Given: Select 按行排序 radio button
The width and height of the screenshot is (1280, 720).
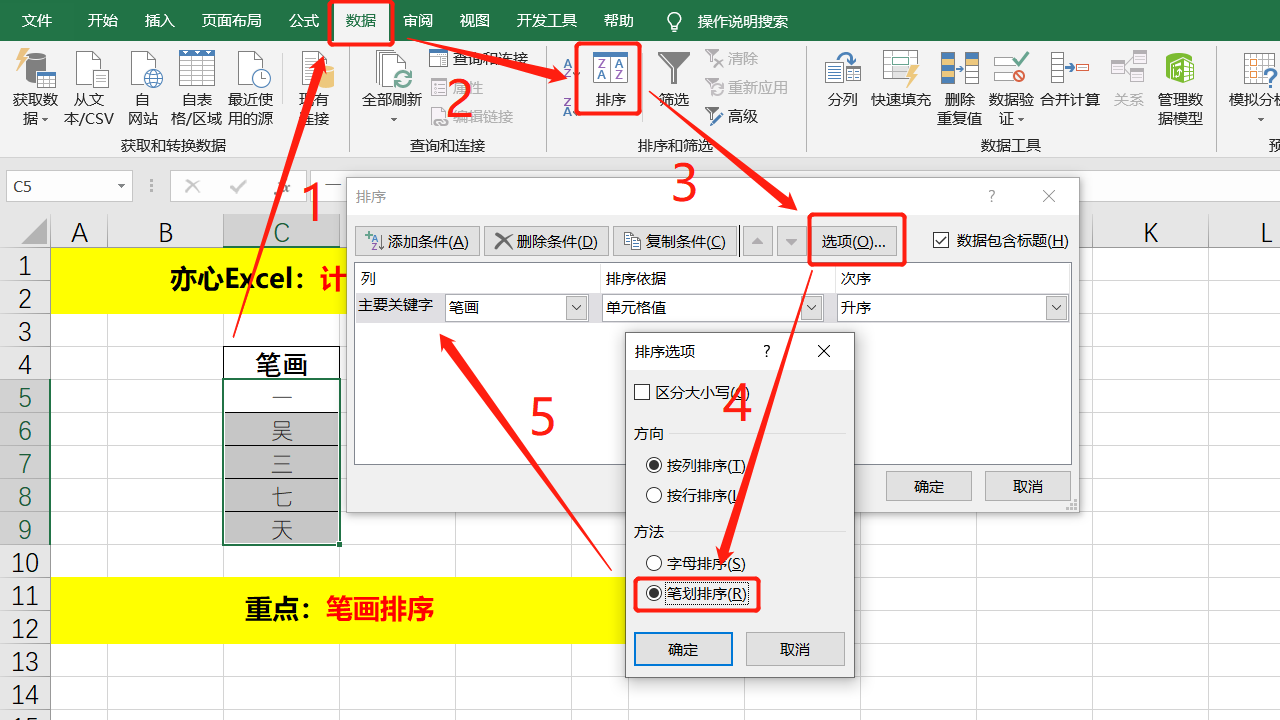Looking at the screenshot, I should (654, 495).
